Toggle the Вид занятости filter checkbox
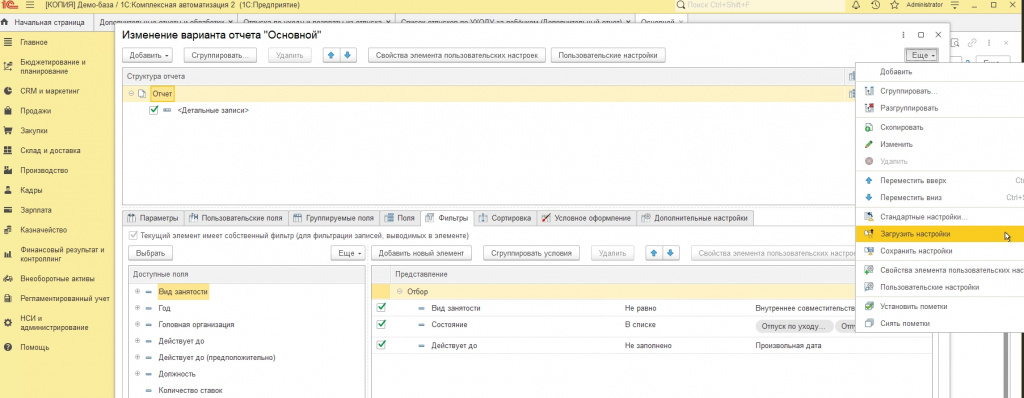This screenshot has height=398, width=1024. tap(381, 307)
